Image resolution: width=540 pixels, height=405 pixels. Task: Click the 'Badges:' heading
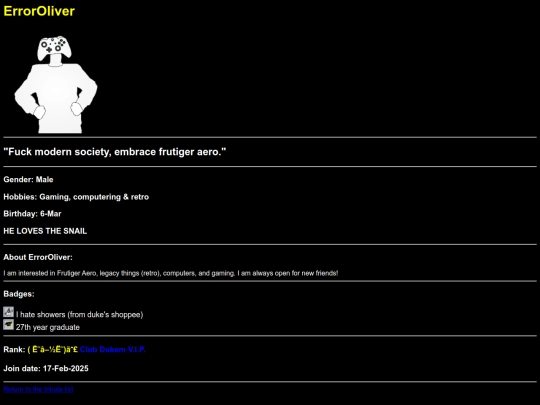(19, 294)
